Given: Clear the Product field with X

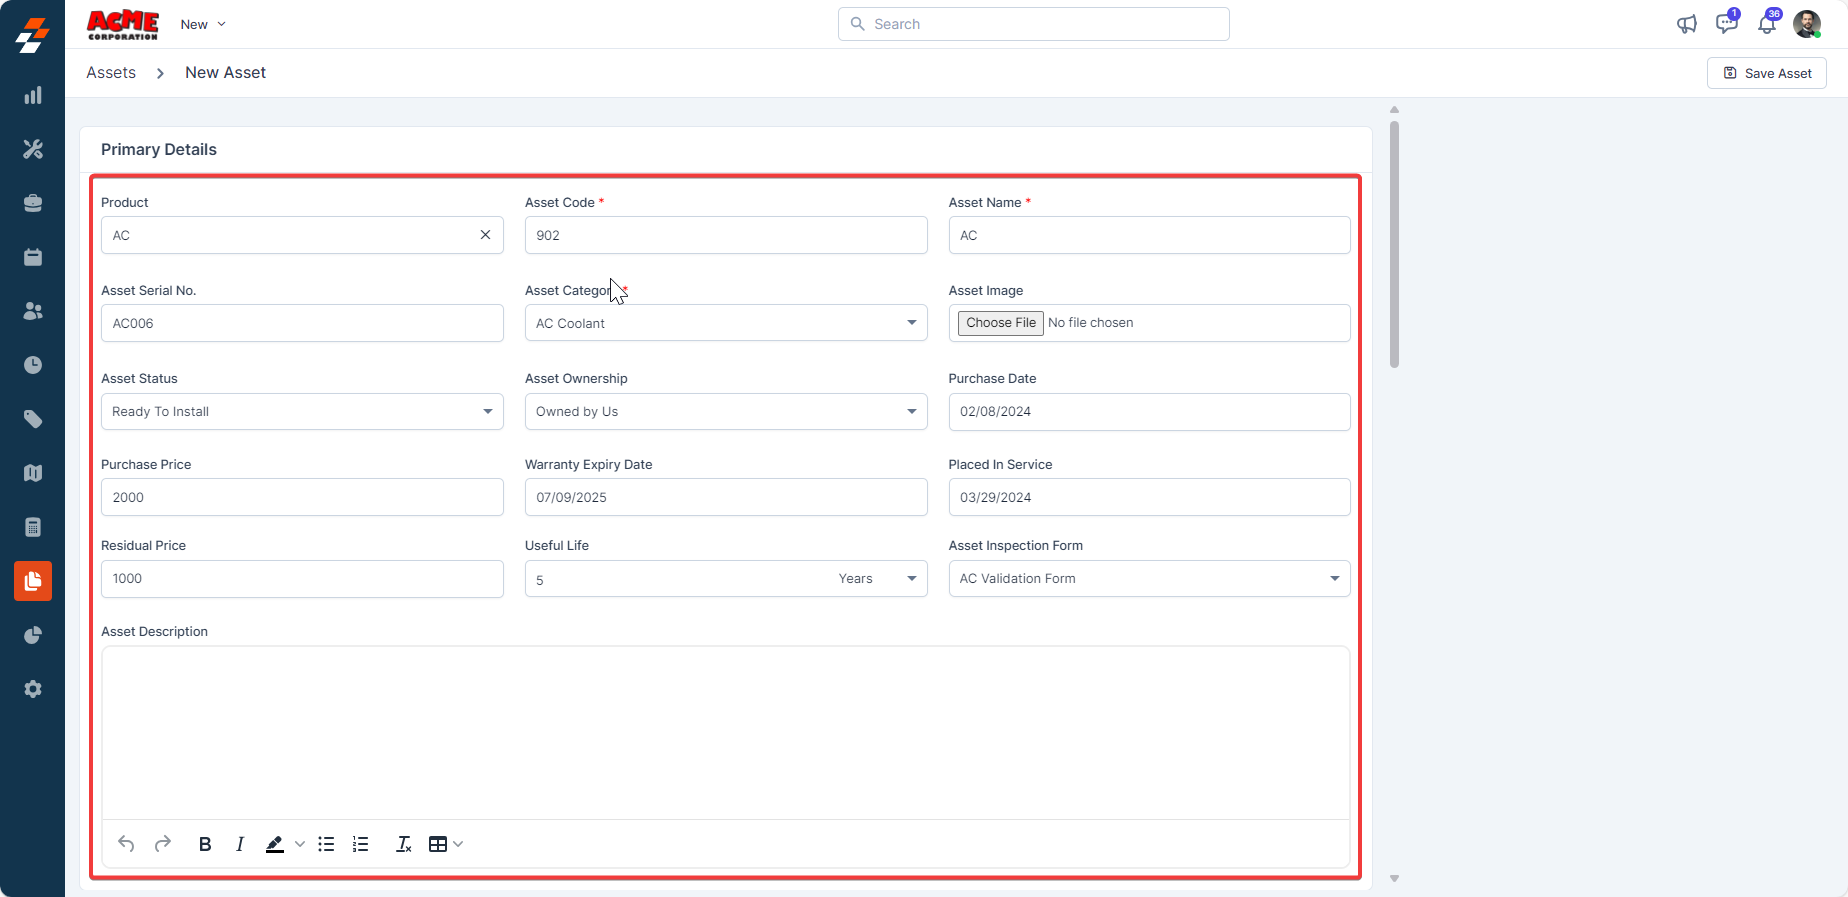Looking at the screenshot, I should tap(485, 235).
